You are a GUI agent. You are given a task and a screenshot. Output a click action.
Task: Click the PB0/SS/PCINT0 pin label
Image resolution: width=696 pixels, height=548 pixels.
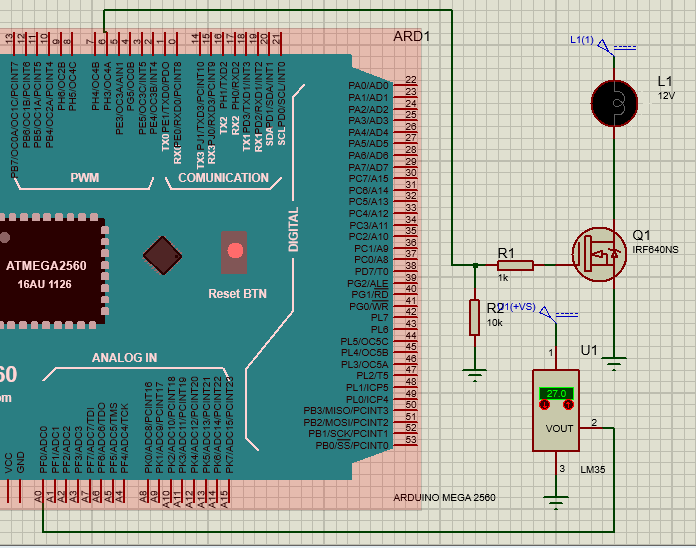[x=352, y=445]
